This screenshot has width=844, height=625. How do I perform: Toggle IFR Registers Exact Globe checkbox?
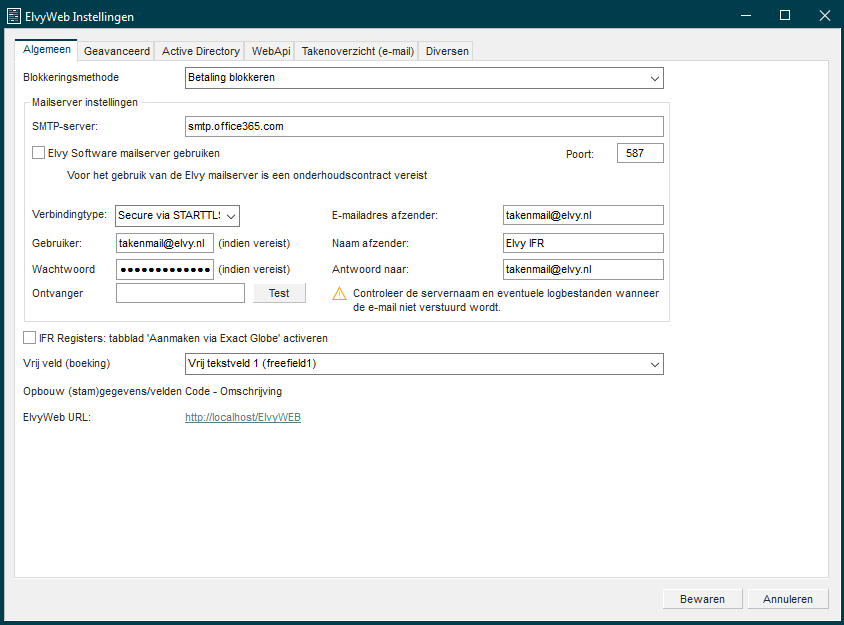tap(30, 338)
